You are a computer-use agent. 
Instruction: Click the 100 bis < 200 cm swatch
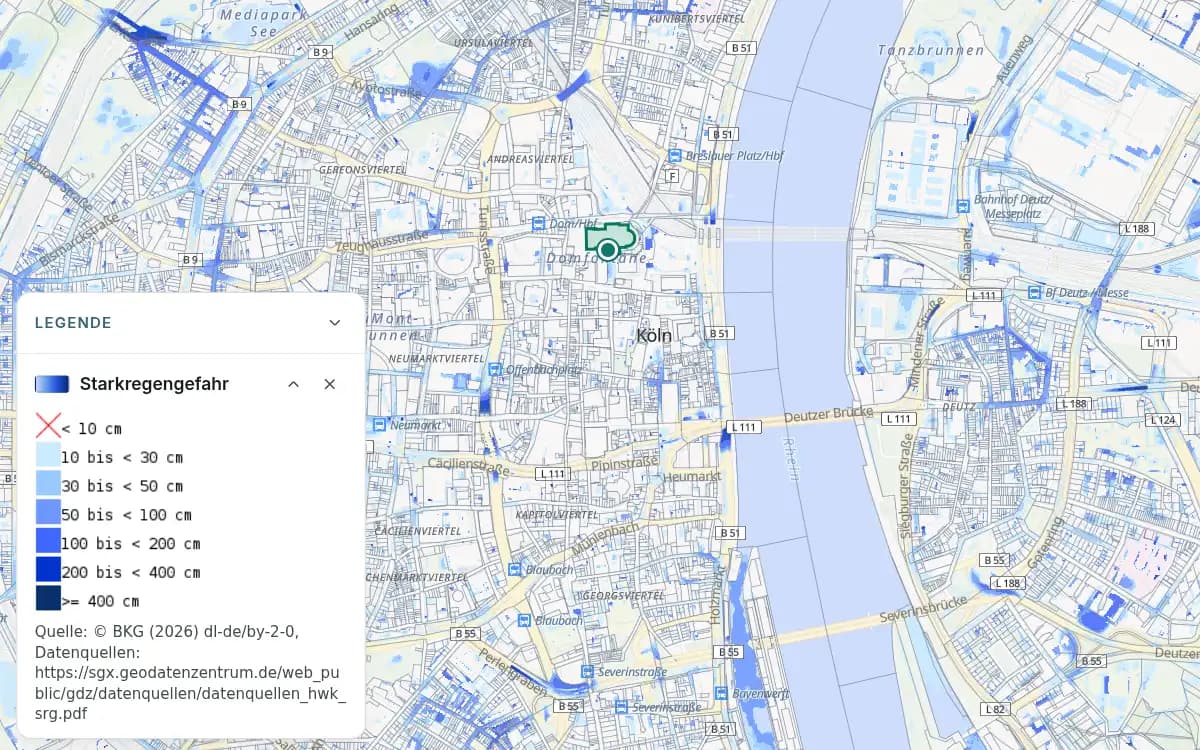(48, 543)
